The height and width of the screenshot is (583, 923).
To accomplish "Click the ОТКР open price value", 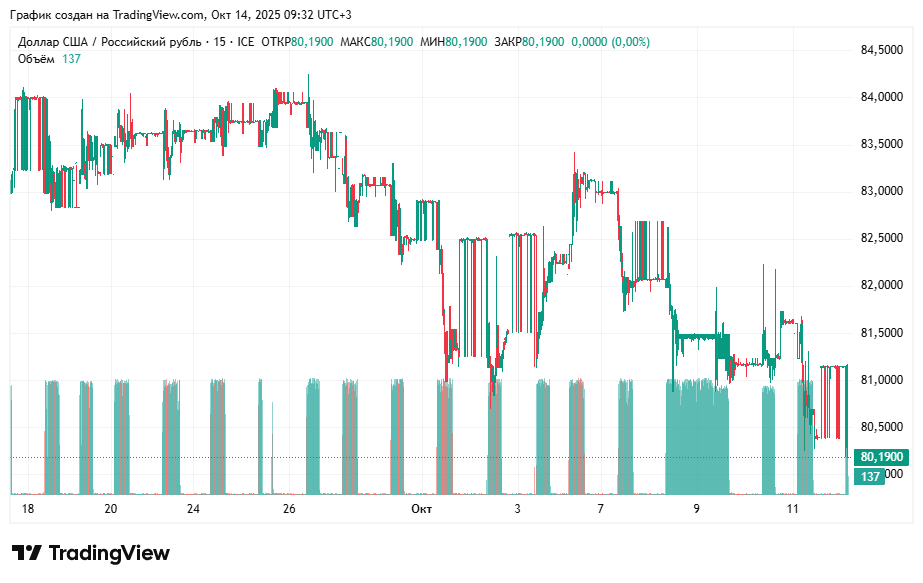I will click(313, 42).
